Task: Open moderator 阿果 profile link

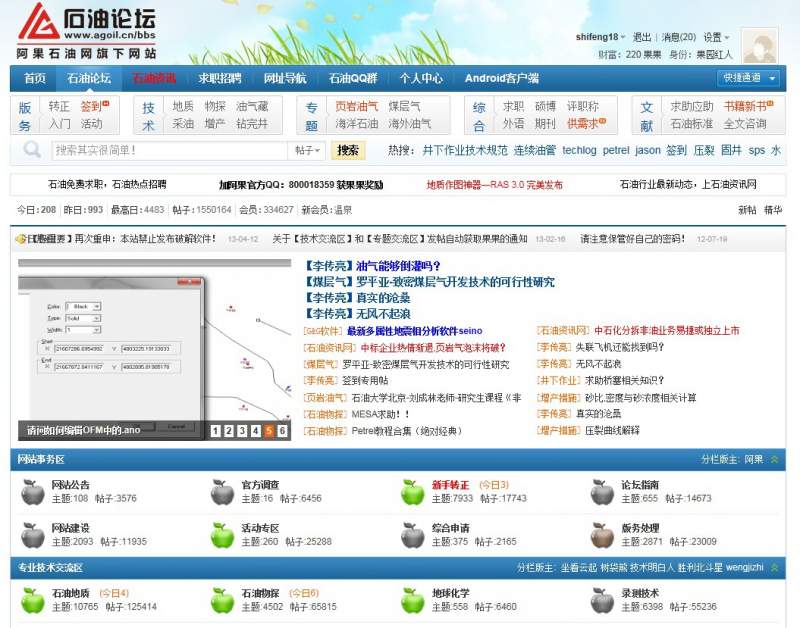Action: [754, 460]
